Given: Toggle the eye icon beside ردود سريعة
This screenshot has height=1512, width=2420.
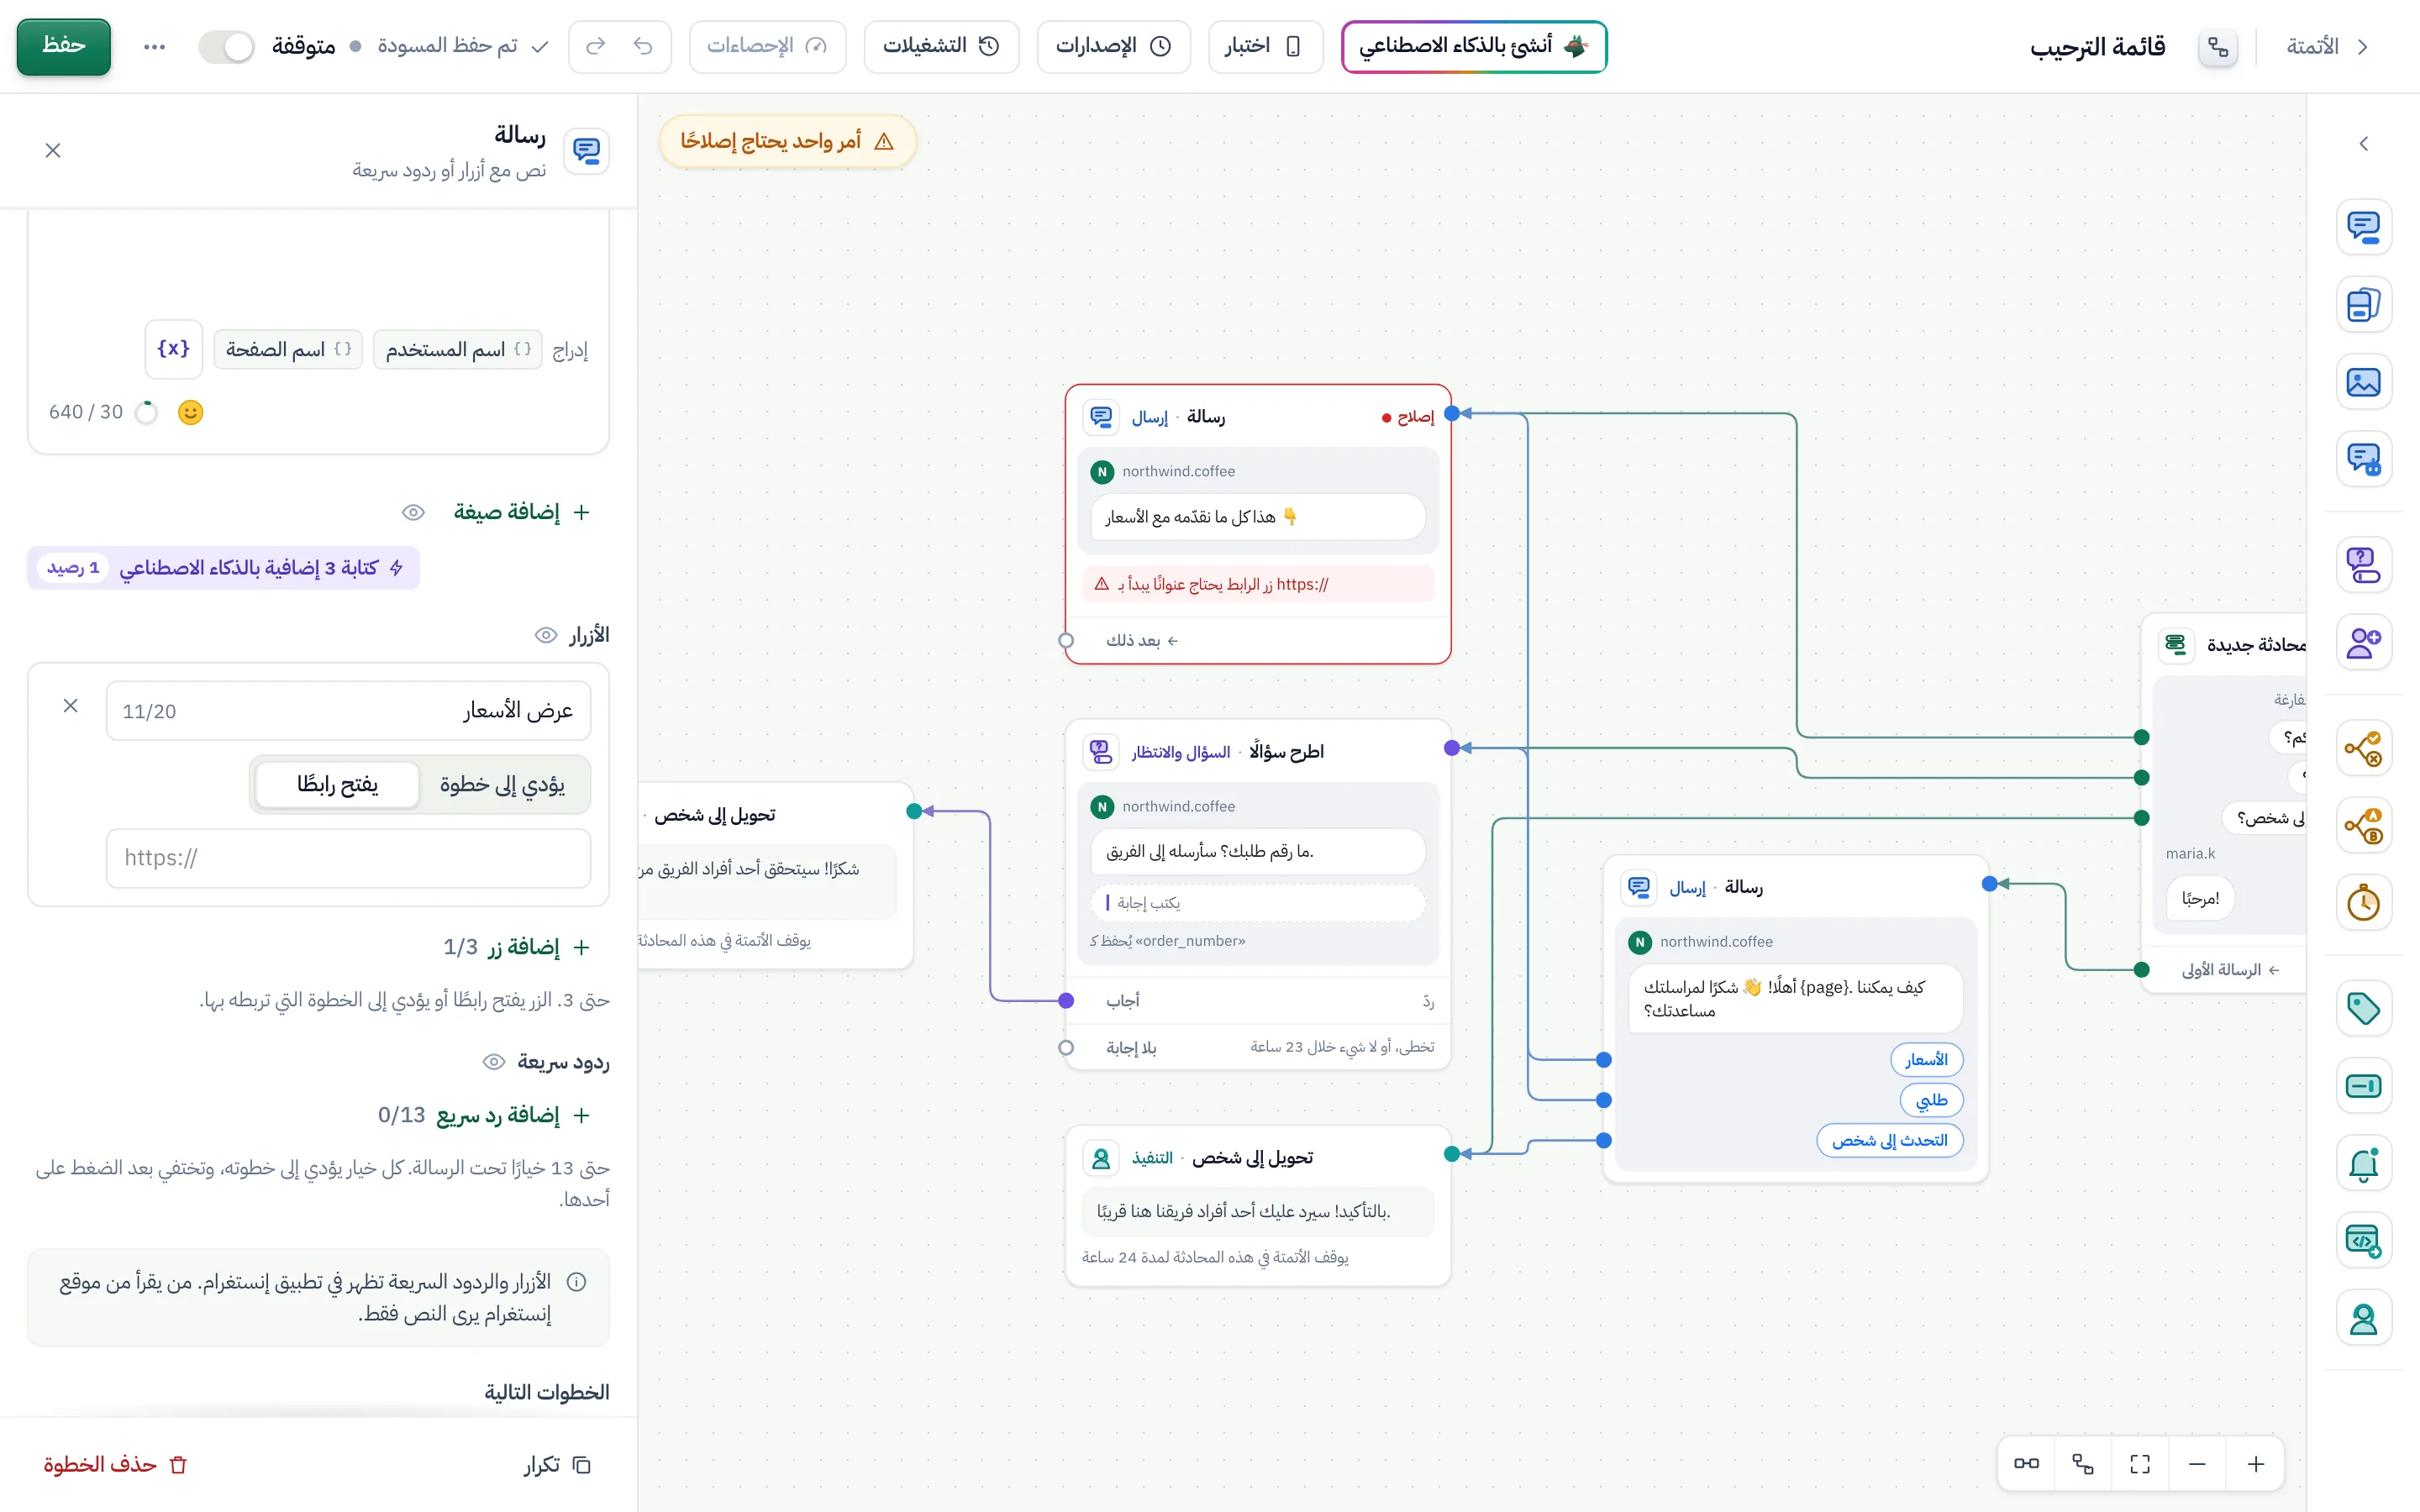Looking at the screenshot, I should pyautogui.click(x=493, y=1062).
